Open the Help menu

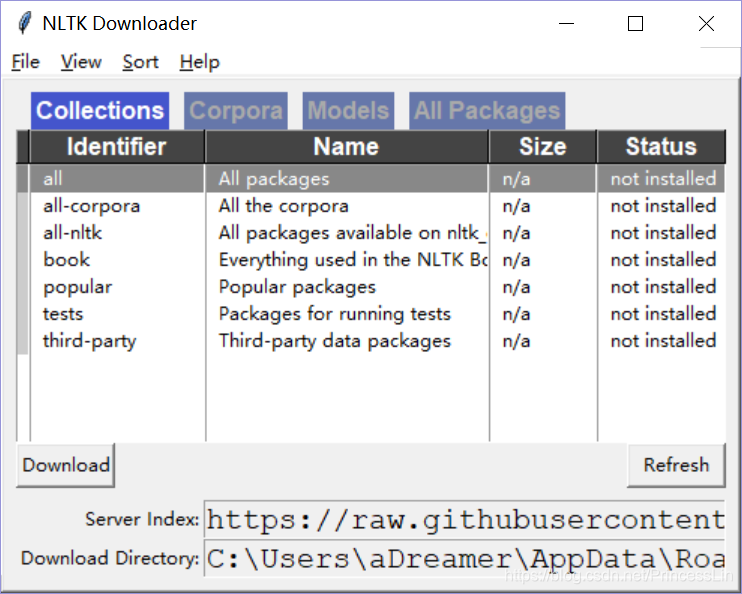(x=199, y=62)
